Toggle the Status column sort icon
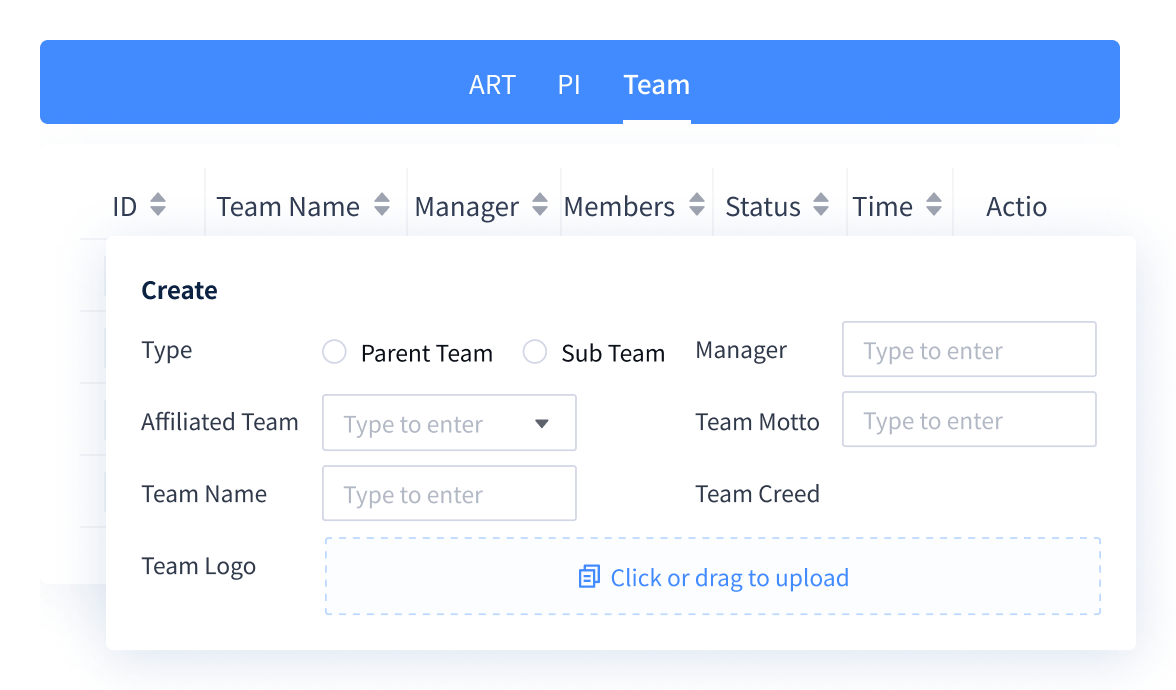1176x690 pixels. point(821,206)
